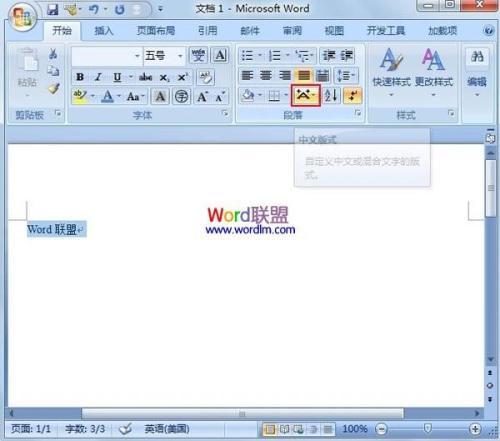The width and height of the screenshot is (500, 441).
Task: Toggle italic formatting
Action: 98,77
